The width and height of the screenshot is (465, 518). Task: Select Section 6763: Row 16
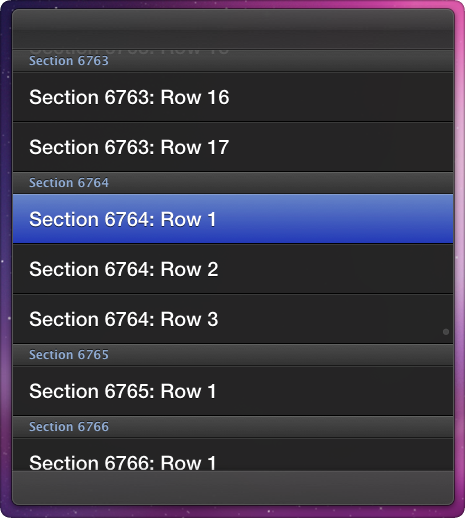coord(233,97)
